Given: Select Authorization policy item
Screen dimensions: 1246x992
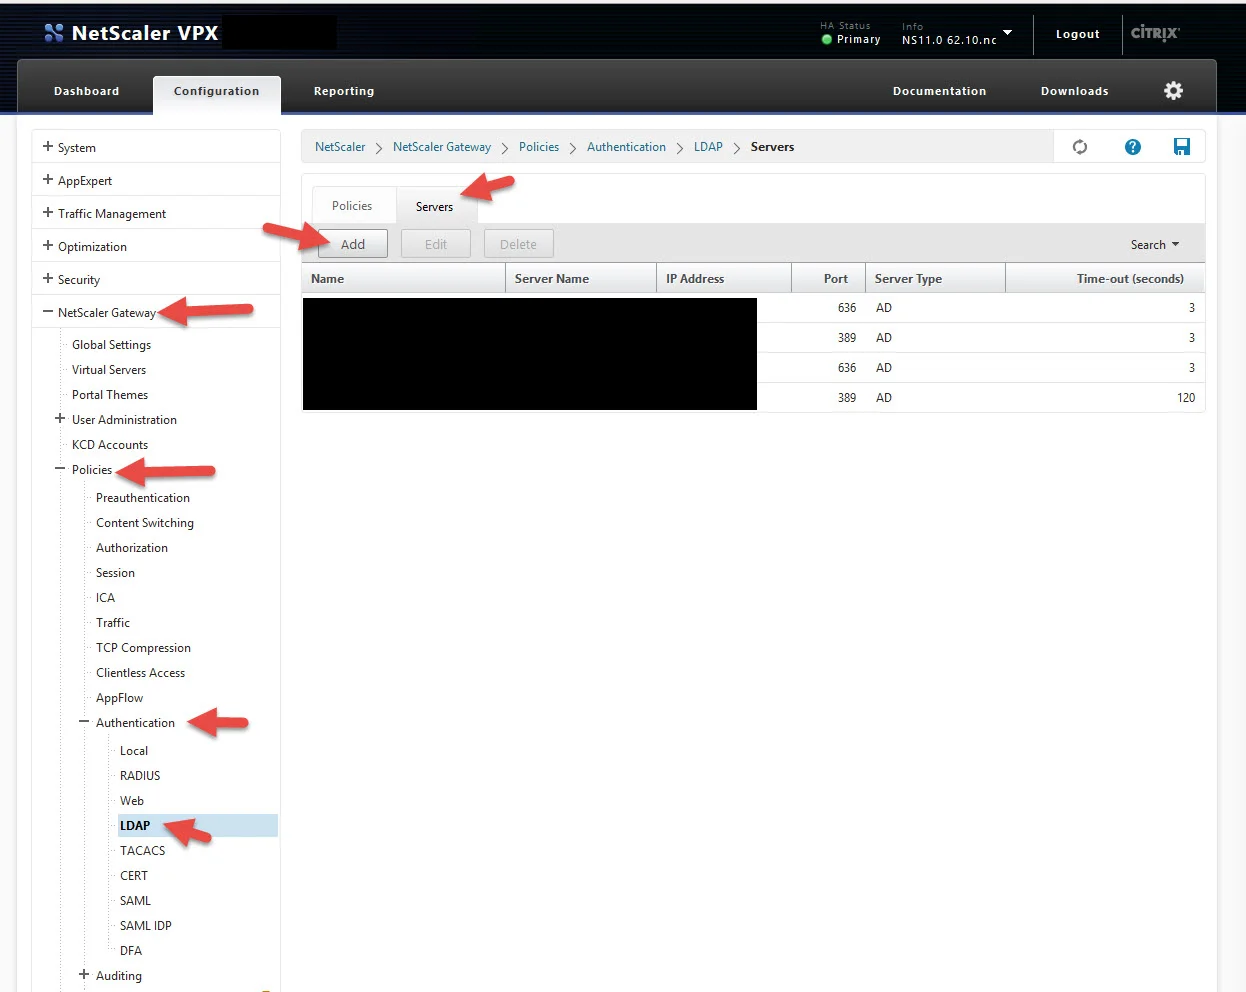Looking at the screenshot, I should pos(132,548).
